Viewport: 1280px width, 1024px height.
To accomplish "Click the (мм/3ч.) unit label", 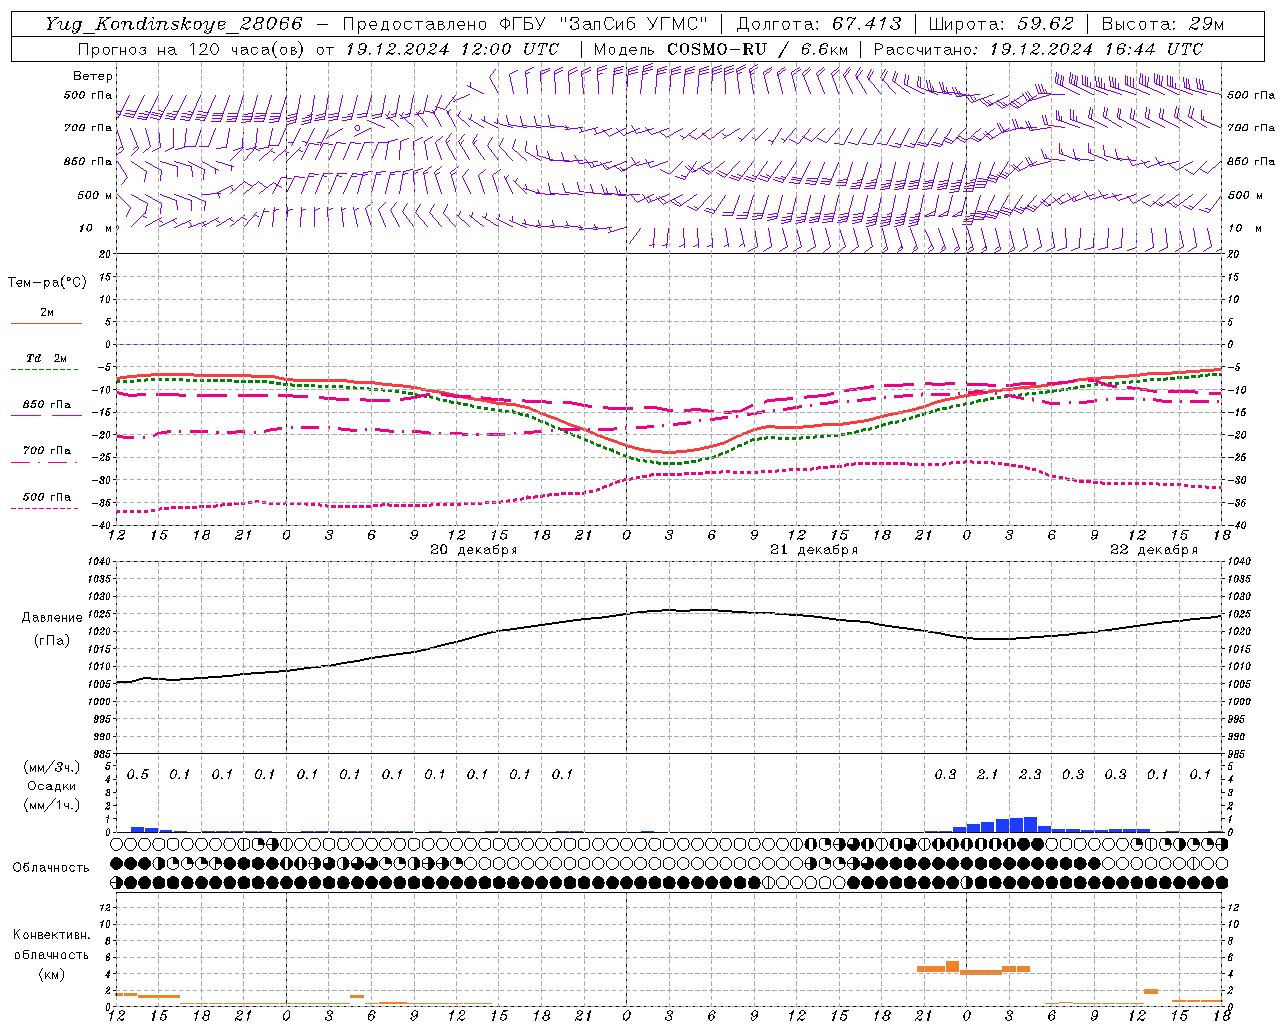I will pos(51,767).
